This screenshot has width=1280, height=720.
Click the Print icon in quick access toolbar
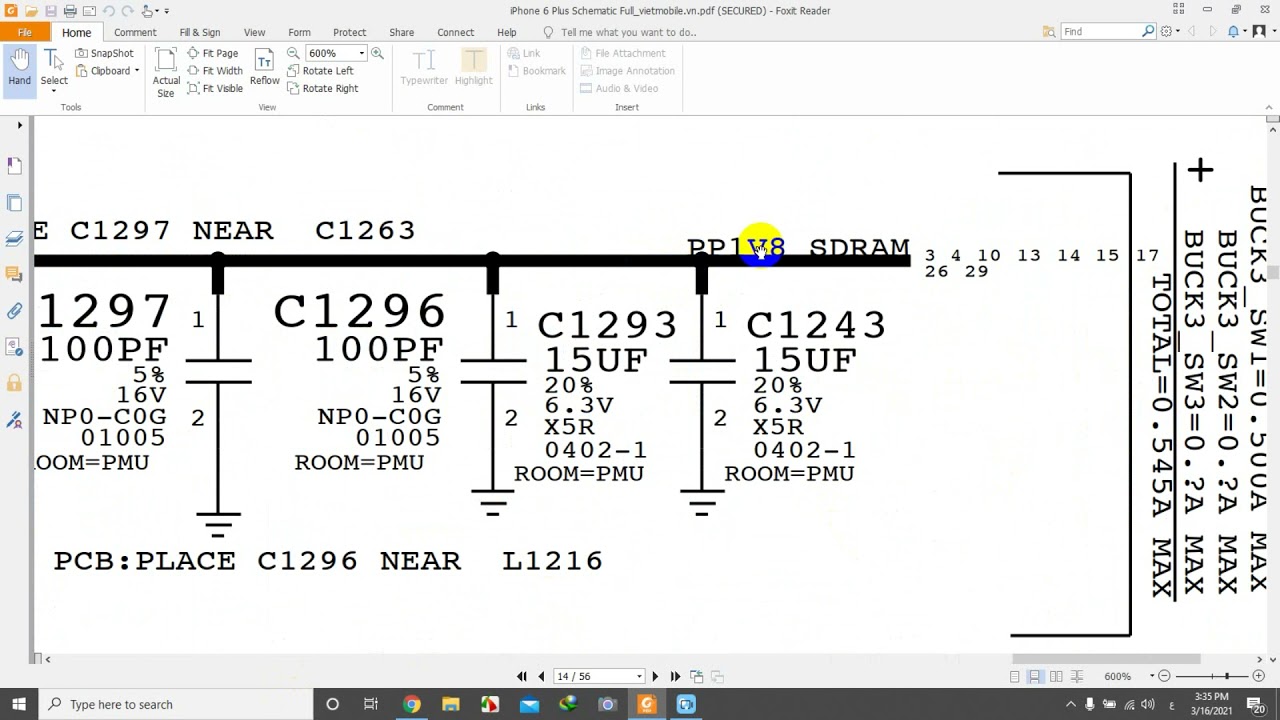click(x=70, y=11)
